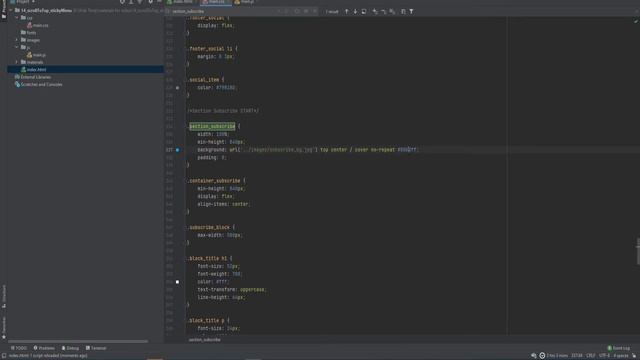Open search filter options
This screenshot has width=640, height=360.
(x=411, y=11)
